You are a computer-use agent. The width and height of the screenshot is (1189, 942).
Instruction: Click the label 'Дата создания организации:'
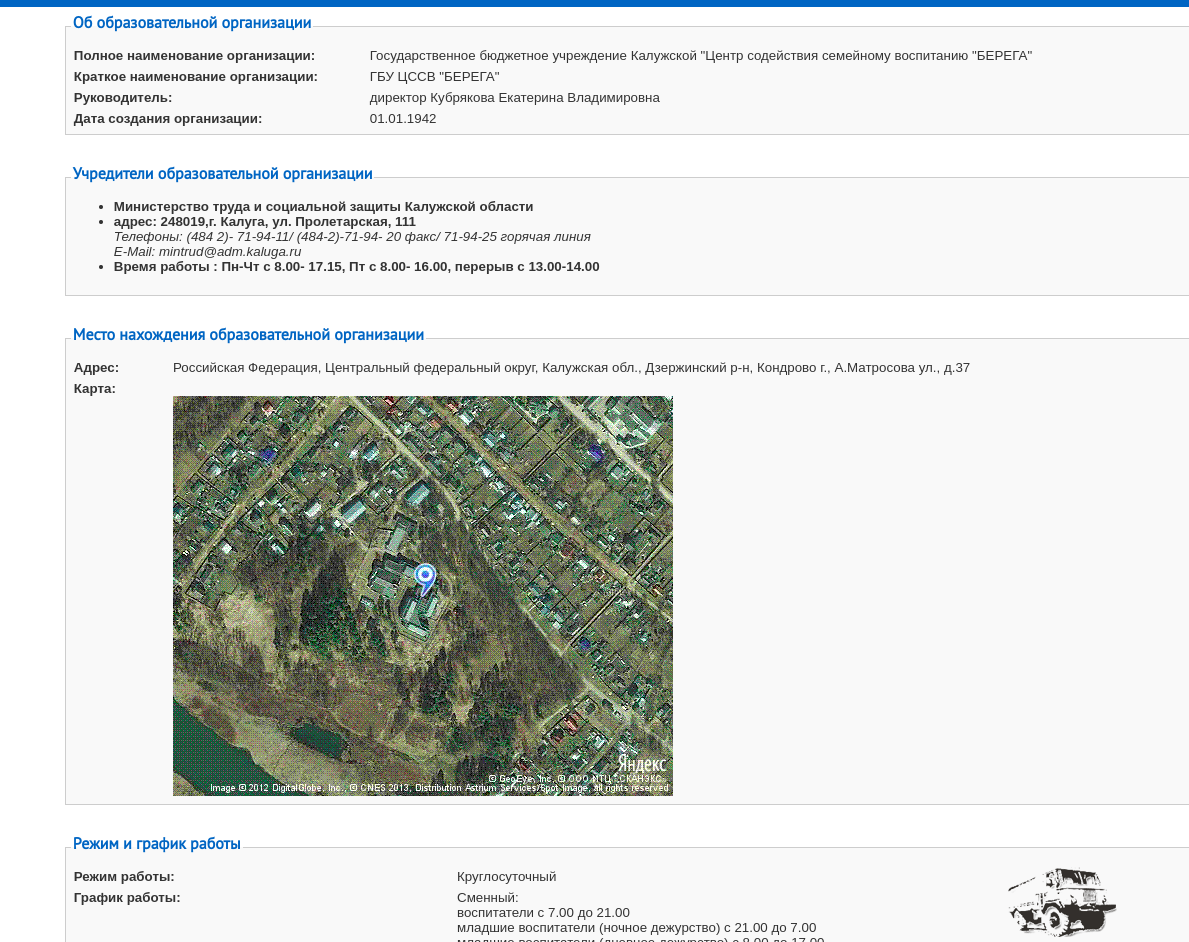pyautogui.click(x=168, y=119)
